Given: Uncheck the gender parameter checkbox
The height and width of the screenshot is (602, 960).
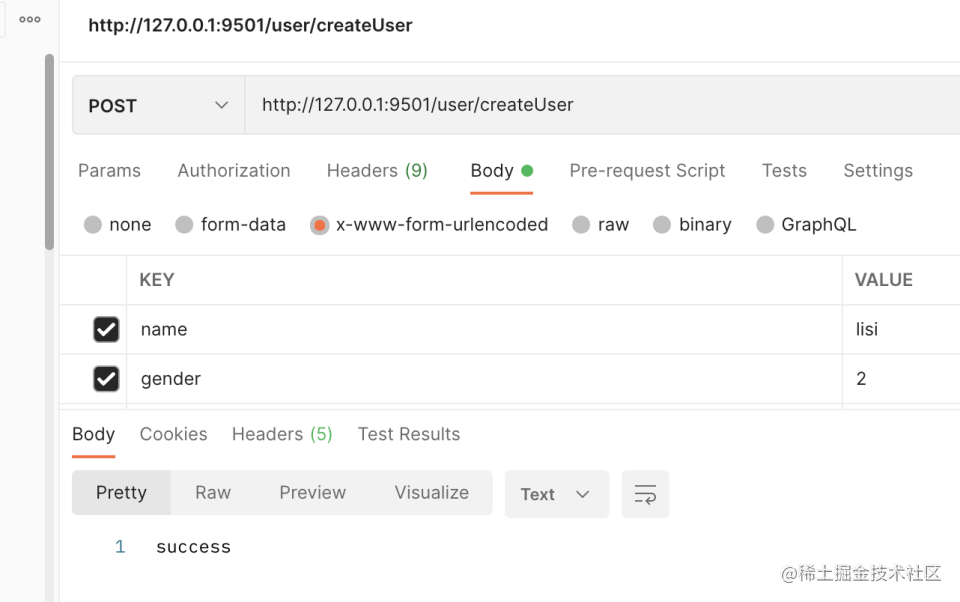Looking at the screenshot, I should point(106,378).
